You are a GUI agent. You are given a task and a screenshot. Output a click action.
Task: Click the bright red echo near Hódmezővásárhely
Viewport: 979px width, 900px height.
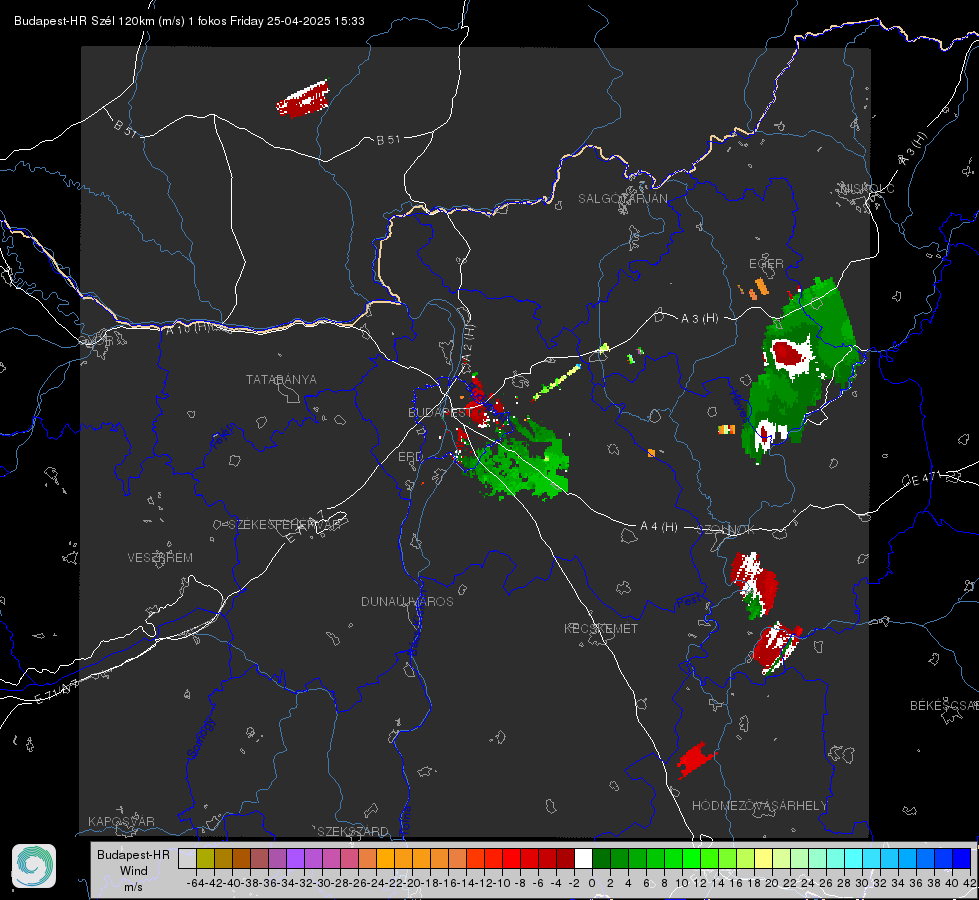(696, 760)
